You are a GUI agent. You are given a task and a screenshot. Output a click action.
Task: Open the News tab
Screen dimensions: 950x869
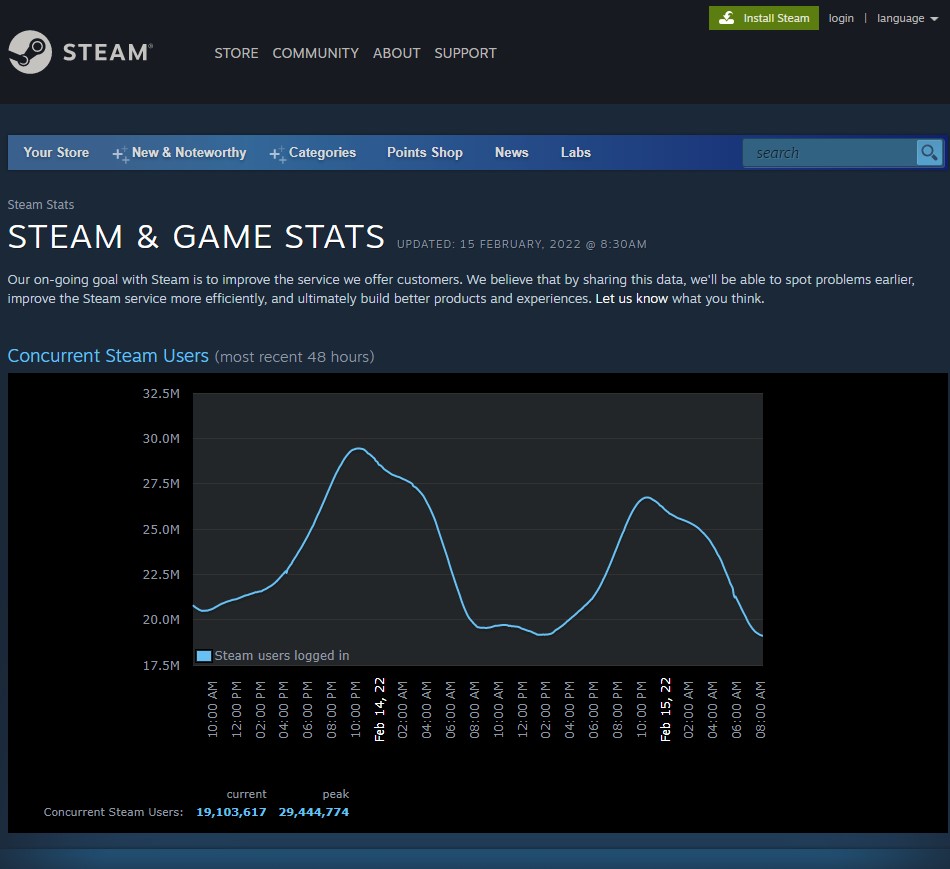[x=511, y=153]
